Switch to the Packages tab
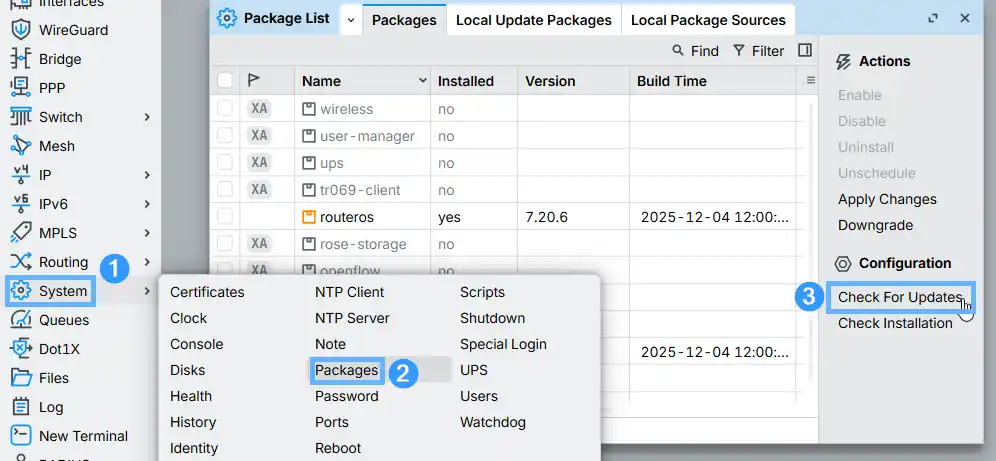The image size is (996, 461). coord(404,20)
